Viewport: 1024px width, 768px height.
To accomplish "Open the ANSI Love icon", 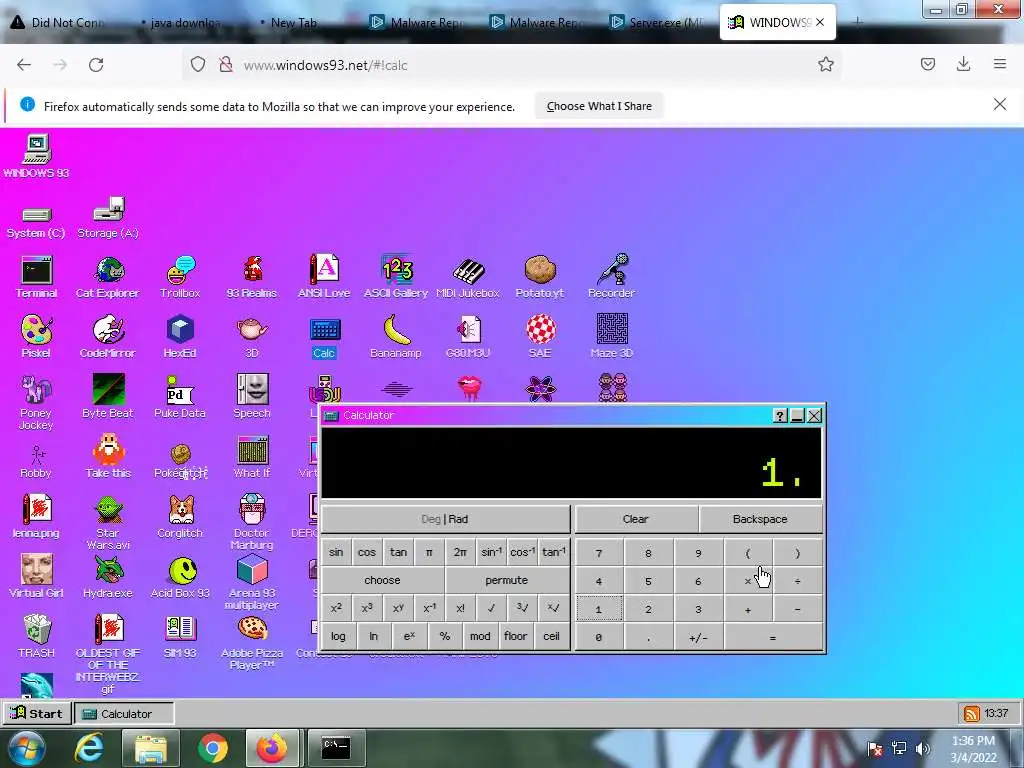I will 324,277.
